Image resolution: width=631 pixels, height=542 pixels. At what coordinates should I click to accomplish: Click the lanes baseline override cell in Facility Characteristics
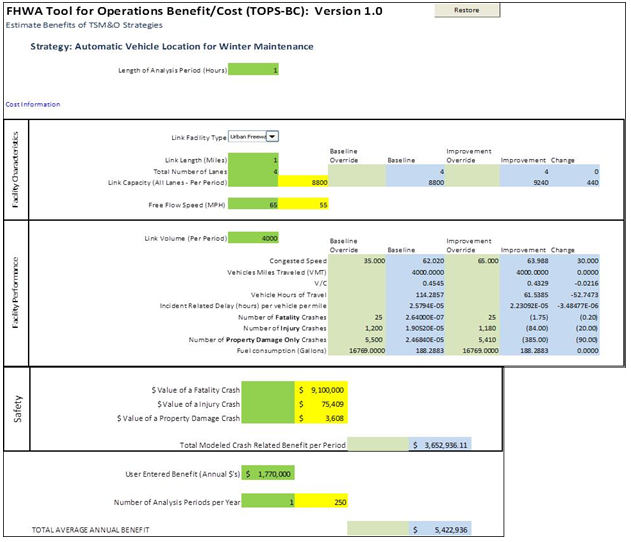click(357, 171)
